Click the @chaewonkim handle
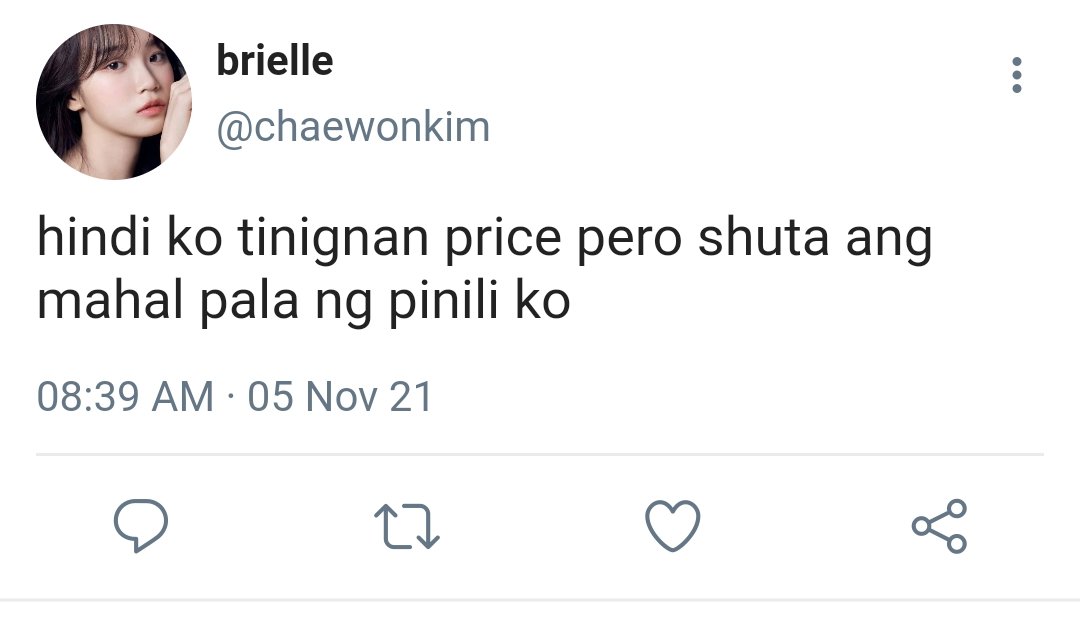 point(353,127)
